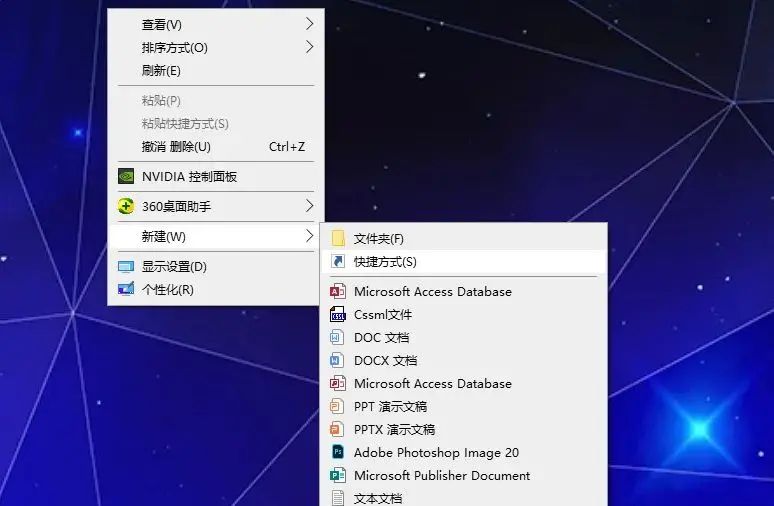This screenshot has width=774, height=506.
Task: Click the Microsoft Publisher Document icon
Action: (x=338, y=475)
